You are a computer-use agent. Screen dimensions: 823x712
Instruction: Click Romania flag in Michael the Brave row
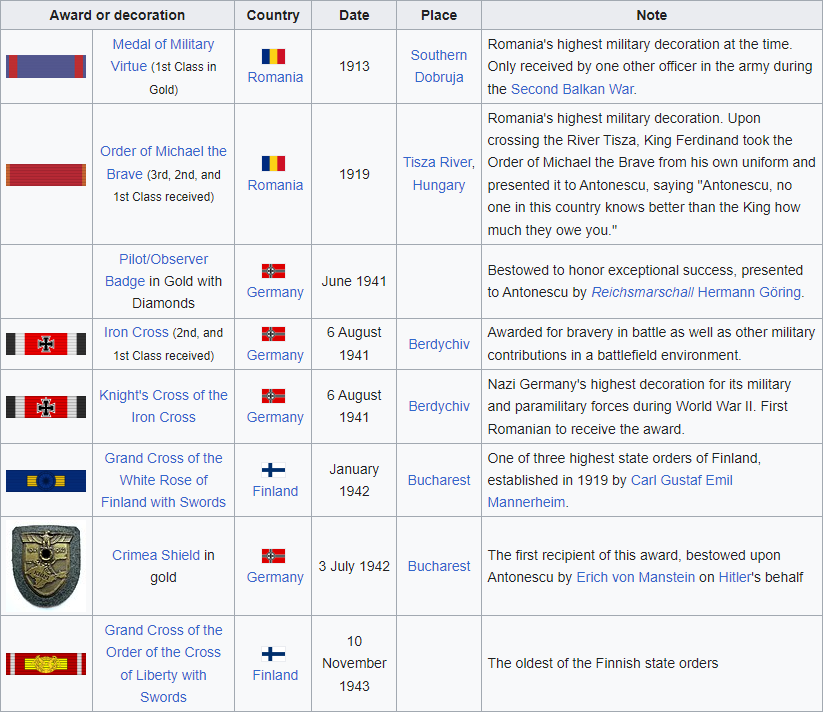coord(273,163)
